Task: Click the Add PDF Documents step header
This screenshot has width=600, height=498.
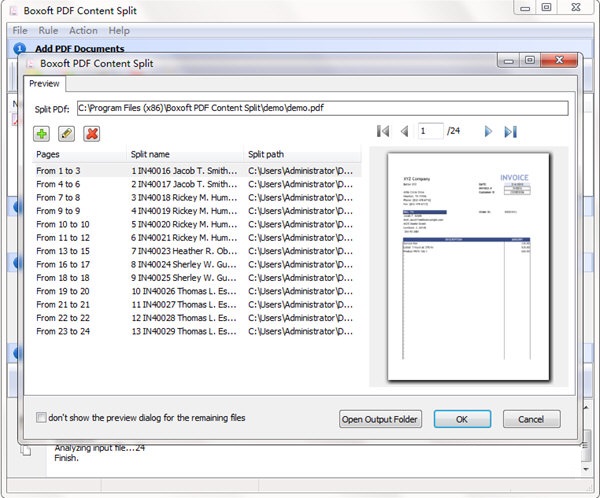Action: [x=80, y=49]
